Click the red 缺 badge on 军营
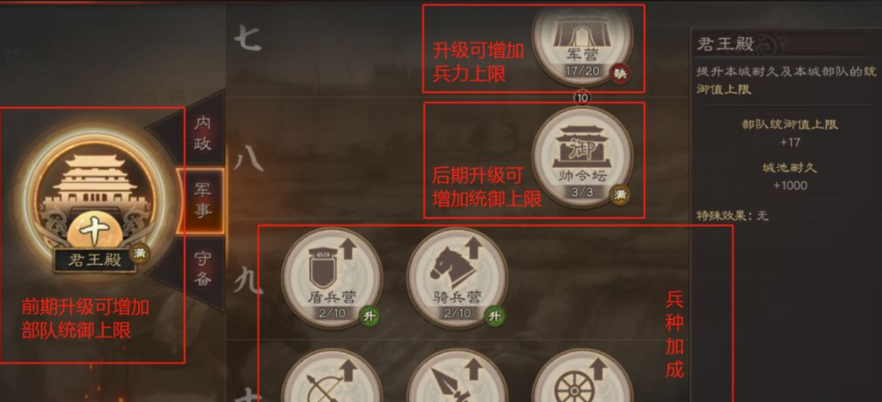Image resolution: width=882 pixels, height=402 pixels. [621, 73]
